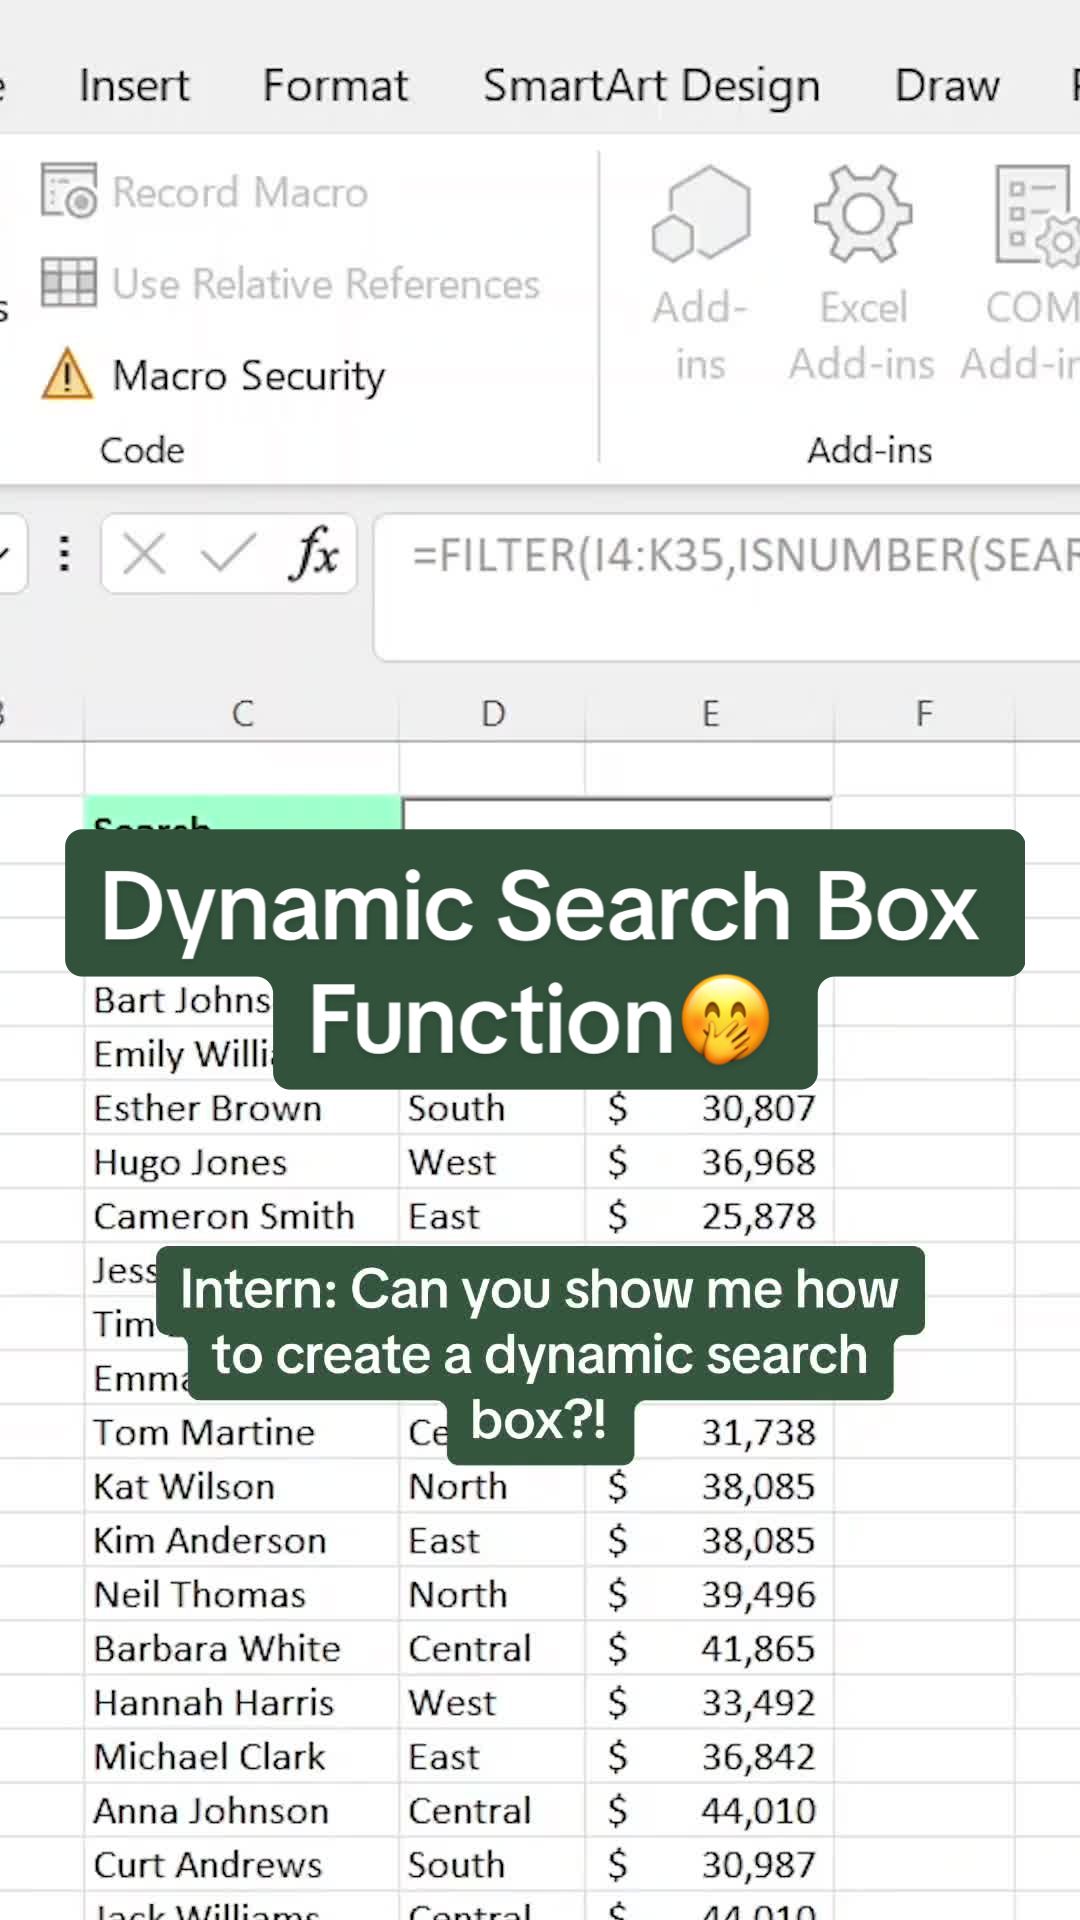Select the Tom Martine cell
The image size is (1080, 1920).
point(242,1432)
